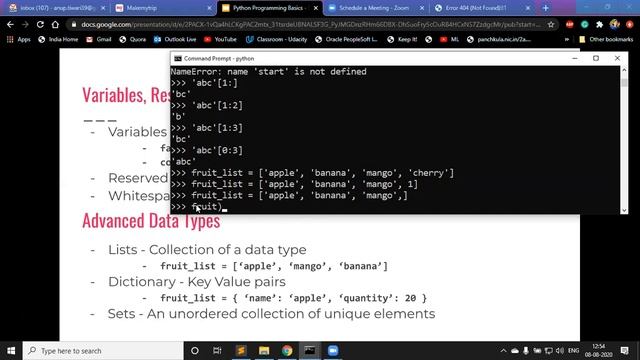Open the Classroom - Udacity bookmark
640x360 pixels.
click(276, 40)
